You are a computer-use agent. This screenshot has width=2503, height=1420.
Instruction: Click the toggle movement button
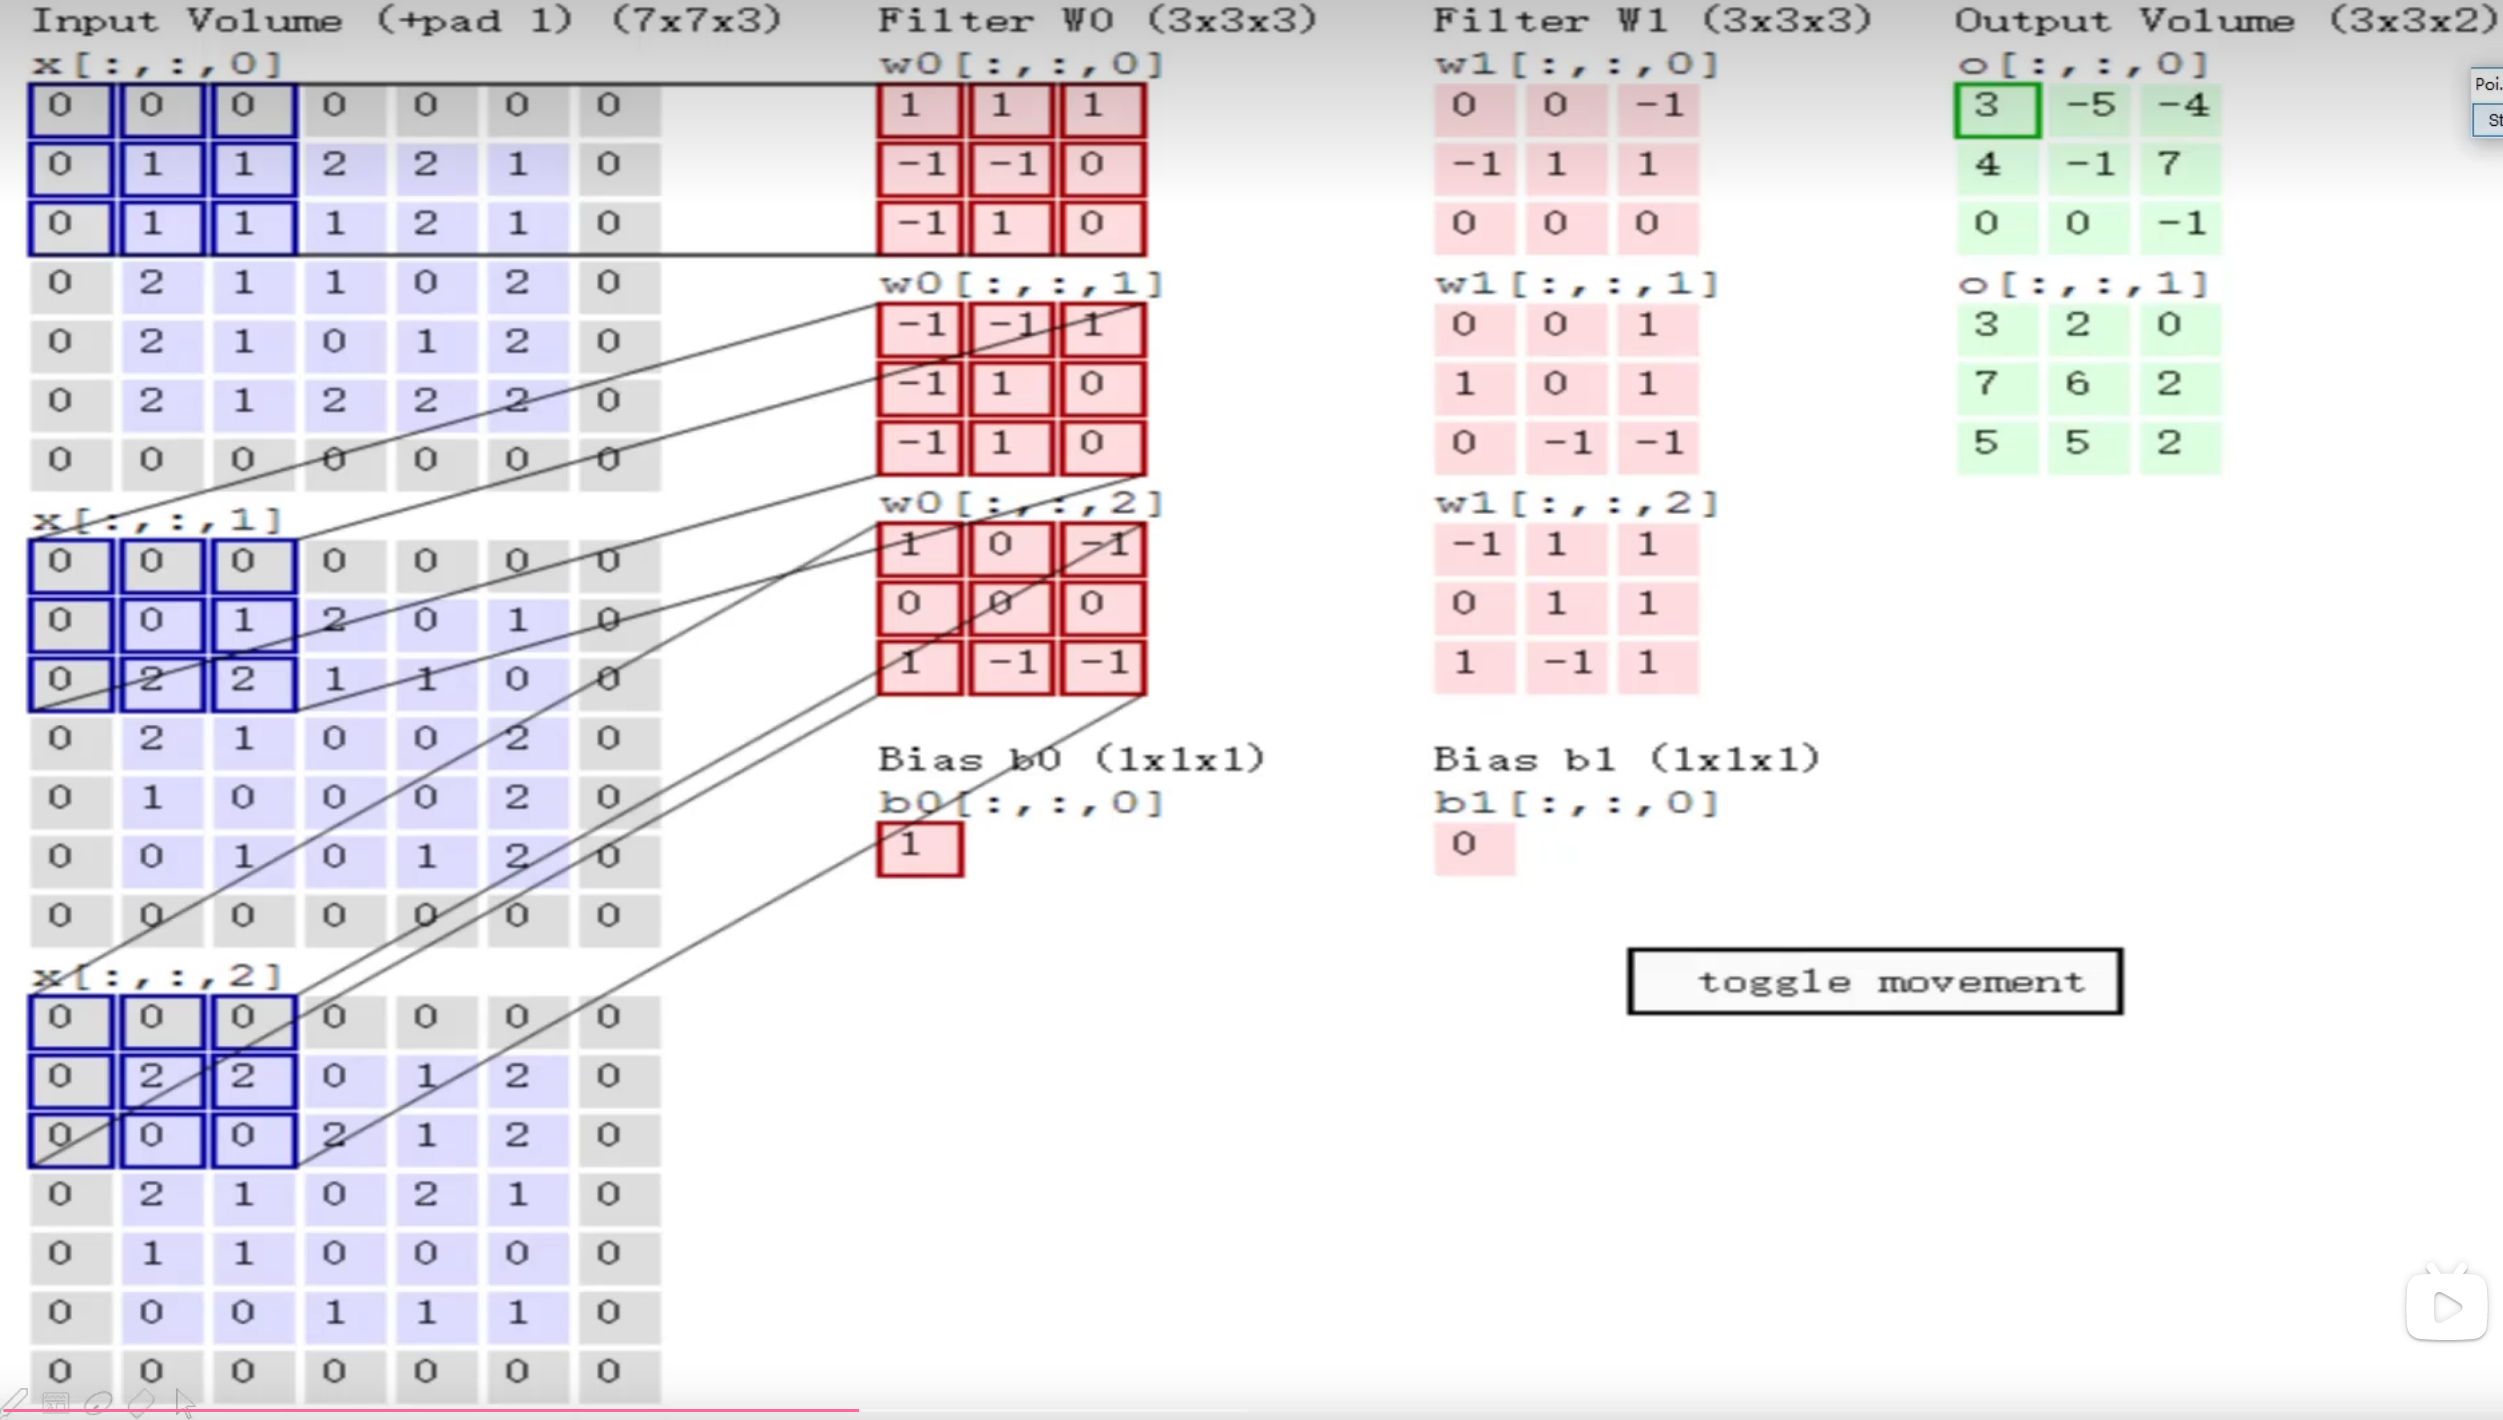[x=1874, y=981]
